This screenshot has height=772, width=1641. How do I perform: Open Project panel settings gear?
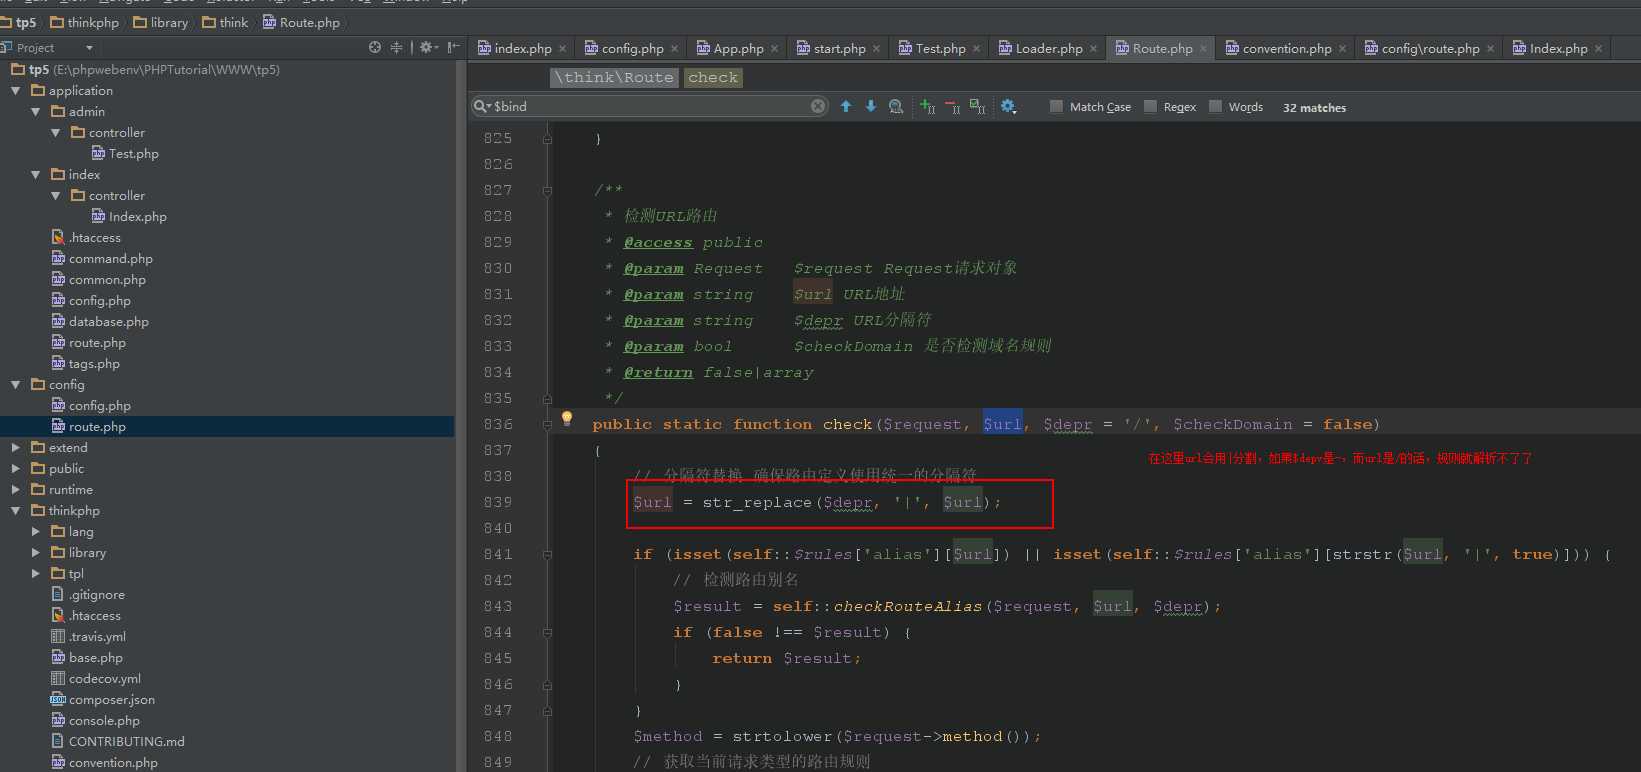tap(428, 47)
